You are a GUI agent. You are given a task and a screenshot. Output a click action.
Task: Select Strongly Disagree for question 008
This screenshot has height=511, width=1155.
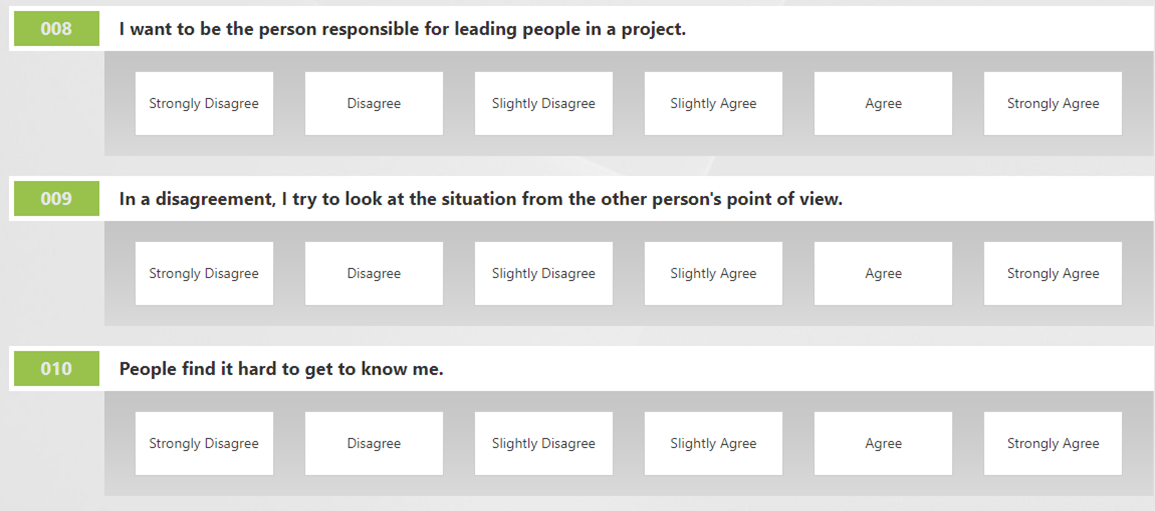(x=204, y=103)
